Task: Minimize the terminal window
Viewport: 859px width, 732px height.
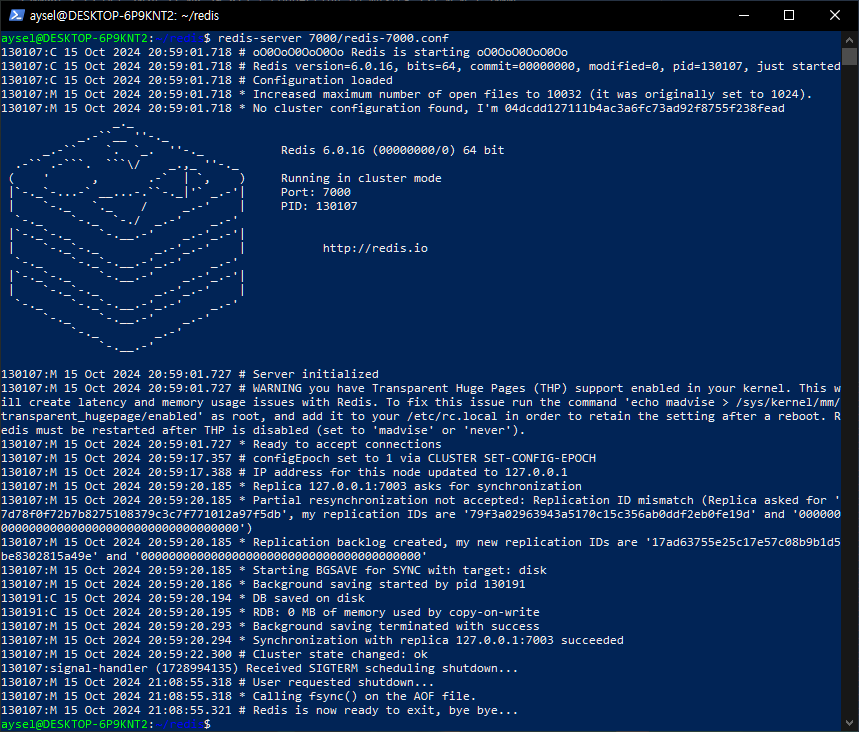Action: click(x=743, y=15)
